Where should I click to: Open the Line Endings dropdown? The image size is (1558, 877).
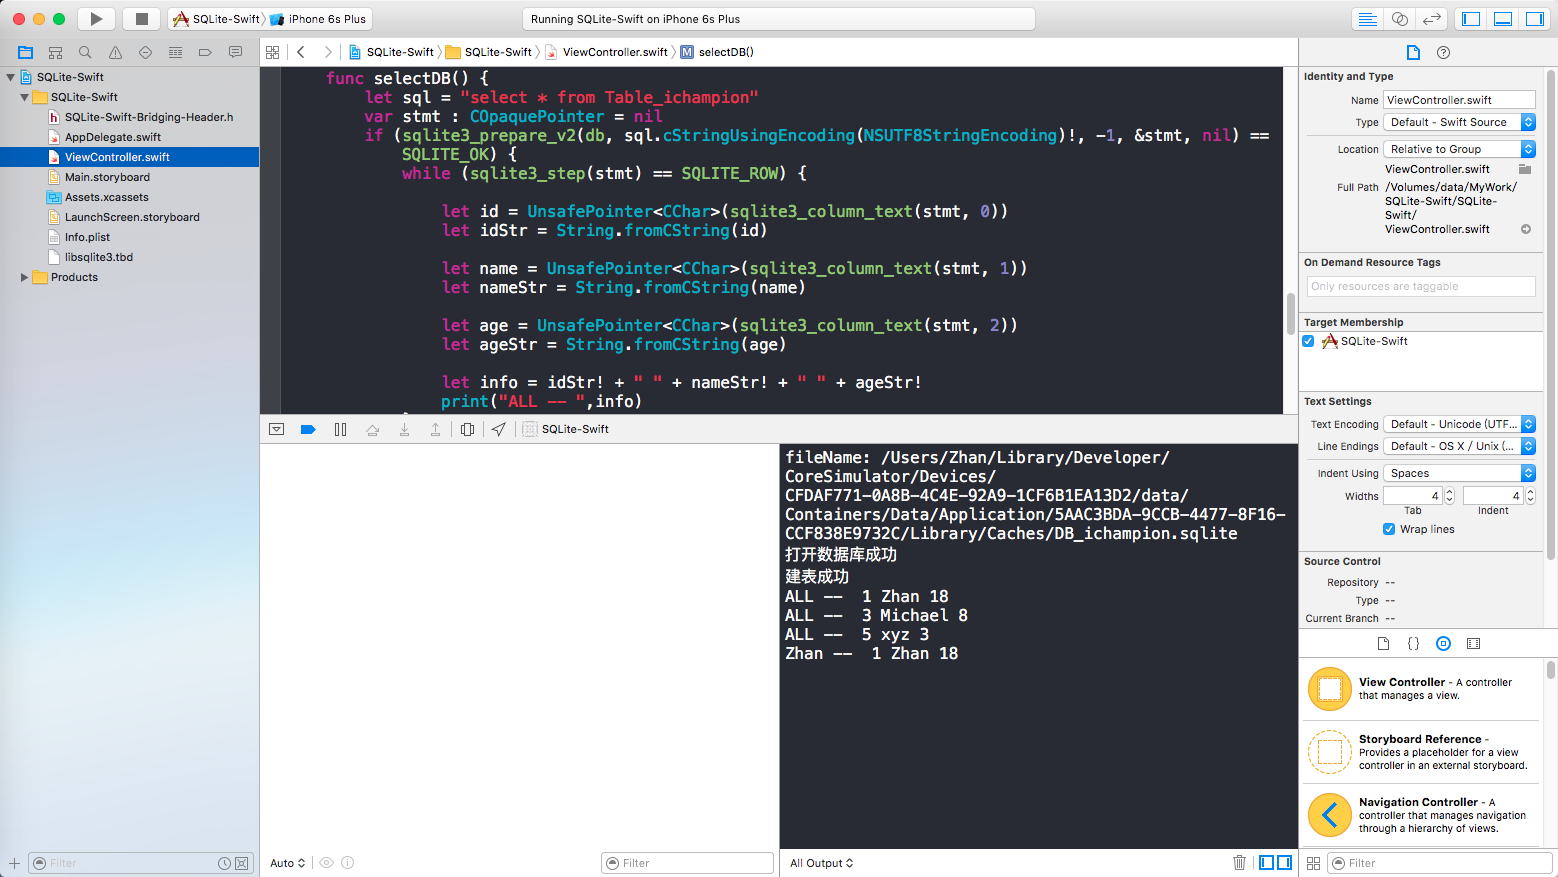[1459, 446]
